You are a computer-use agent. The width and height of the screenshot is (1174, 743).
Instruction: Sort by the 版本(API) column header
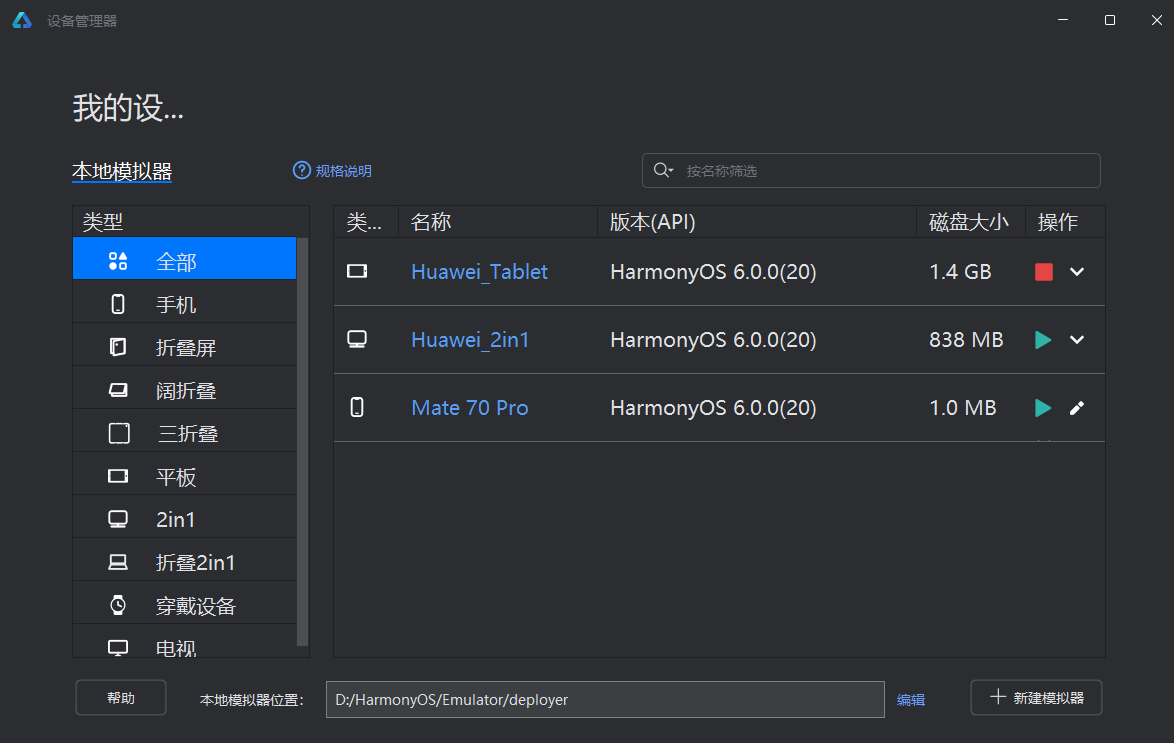[x=757, y=222]
